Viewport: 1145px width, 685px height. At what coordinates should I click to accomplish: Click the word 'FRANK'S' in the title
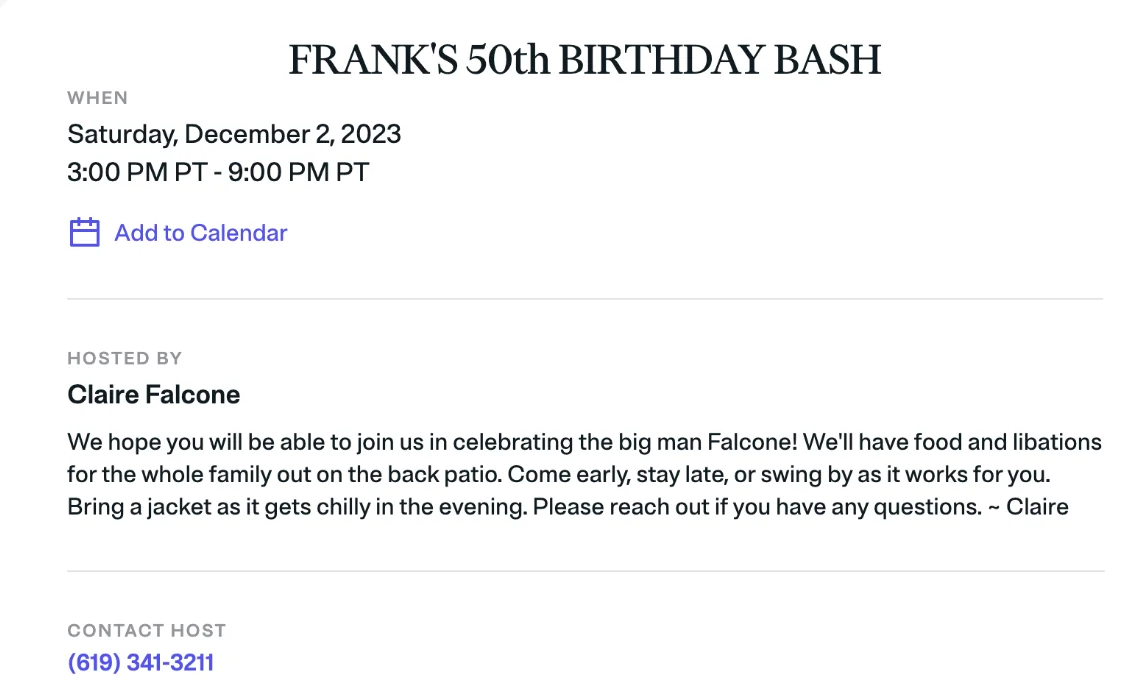(x=373, y=60)
